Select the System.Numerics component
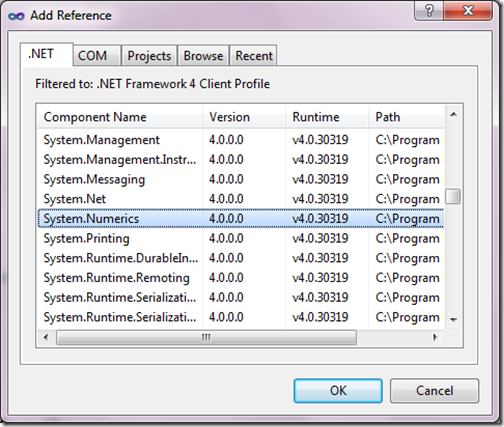Image resolution: width=504 pixels, height=427 pixels. pos(241,218)
